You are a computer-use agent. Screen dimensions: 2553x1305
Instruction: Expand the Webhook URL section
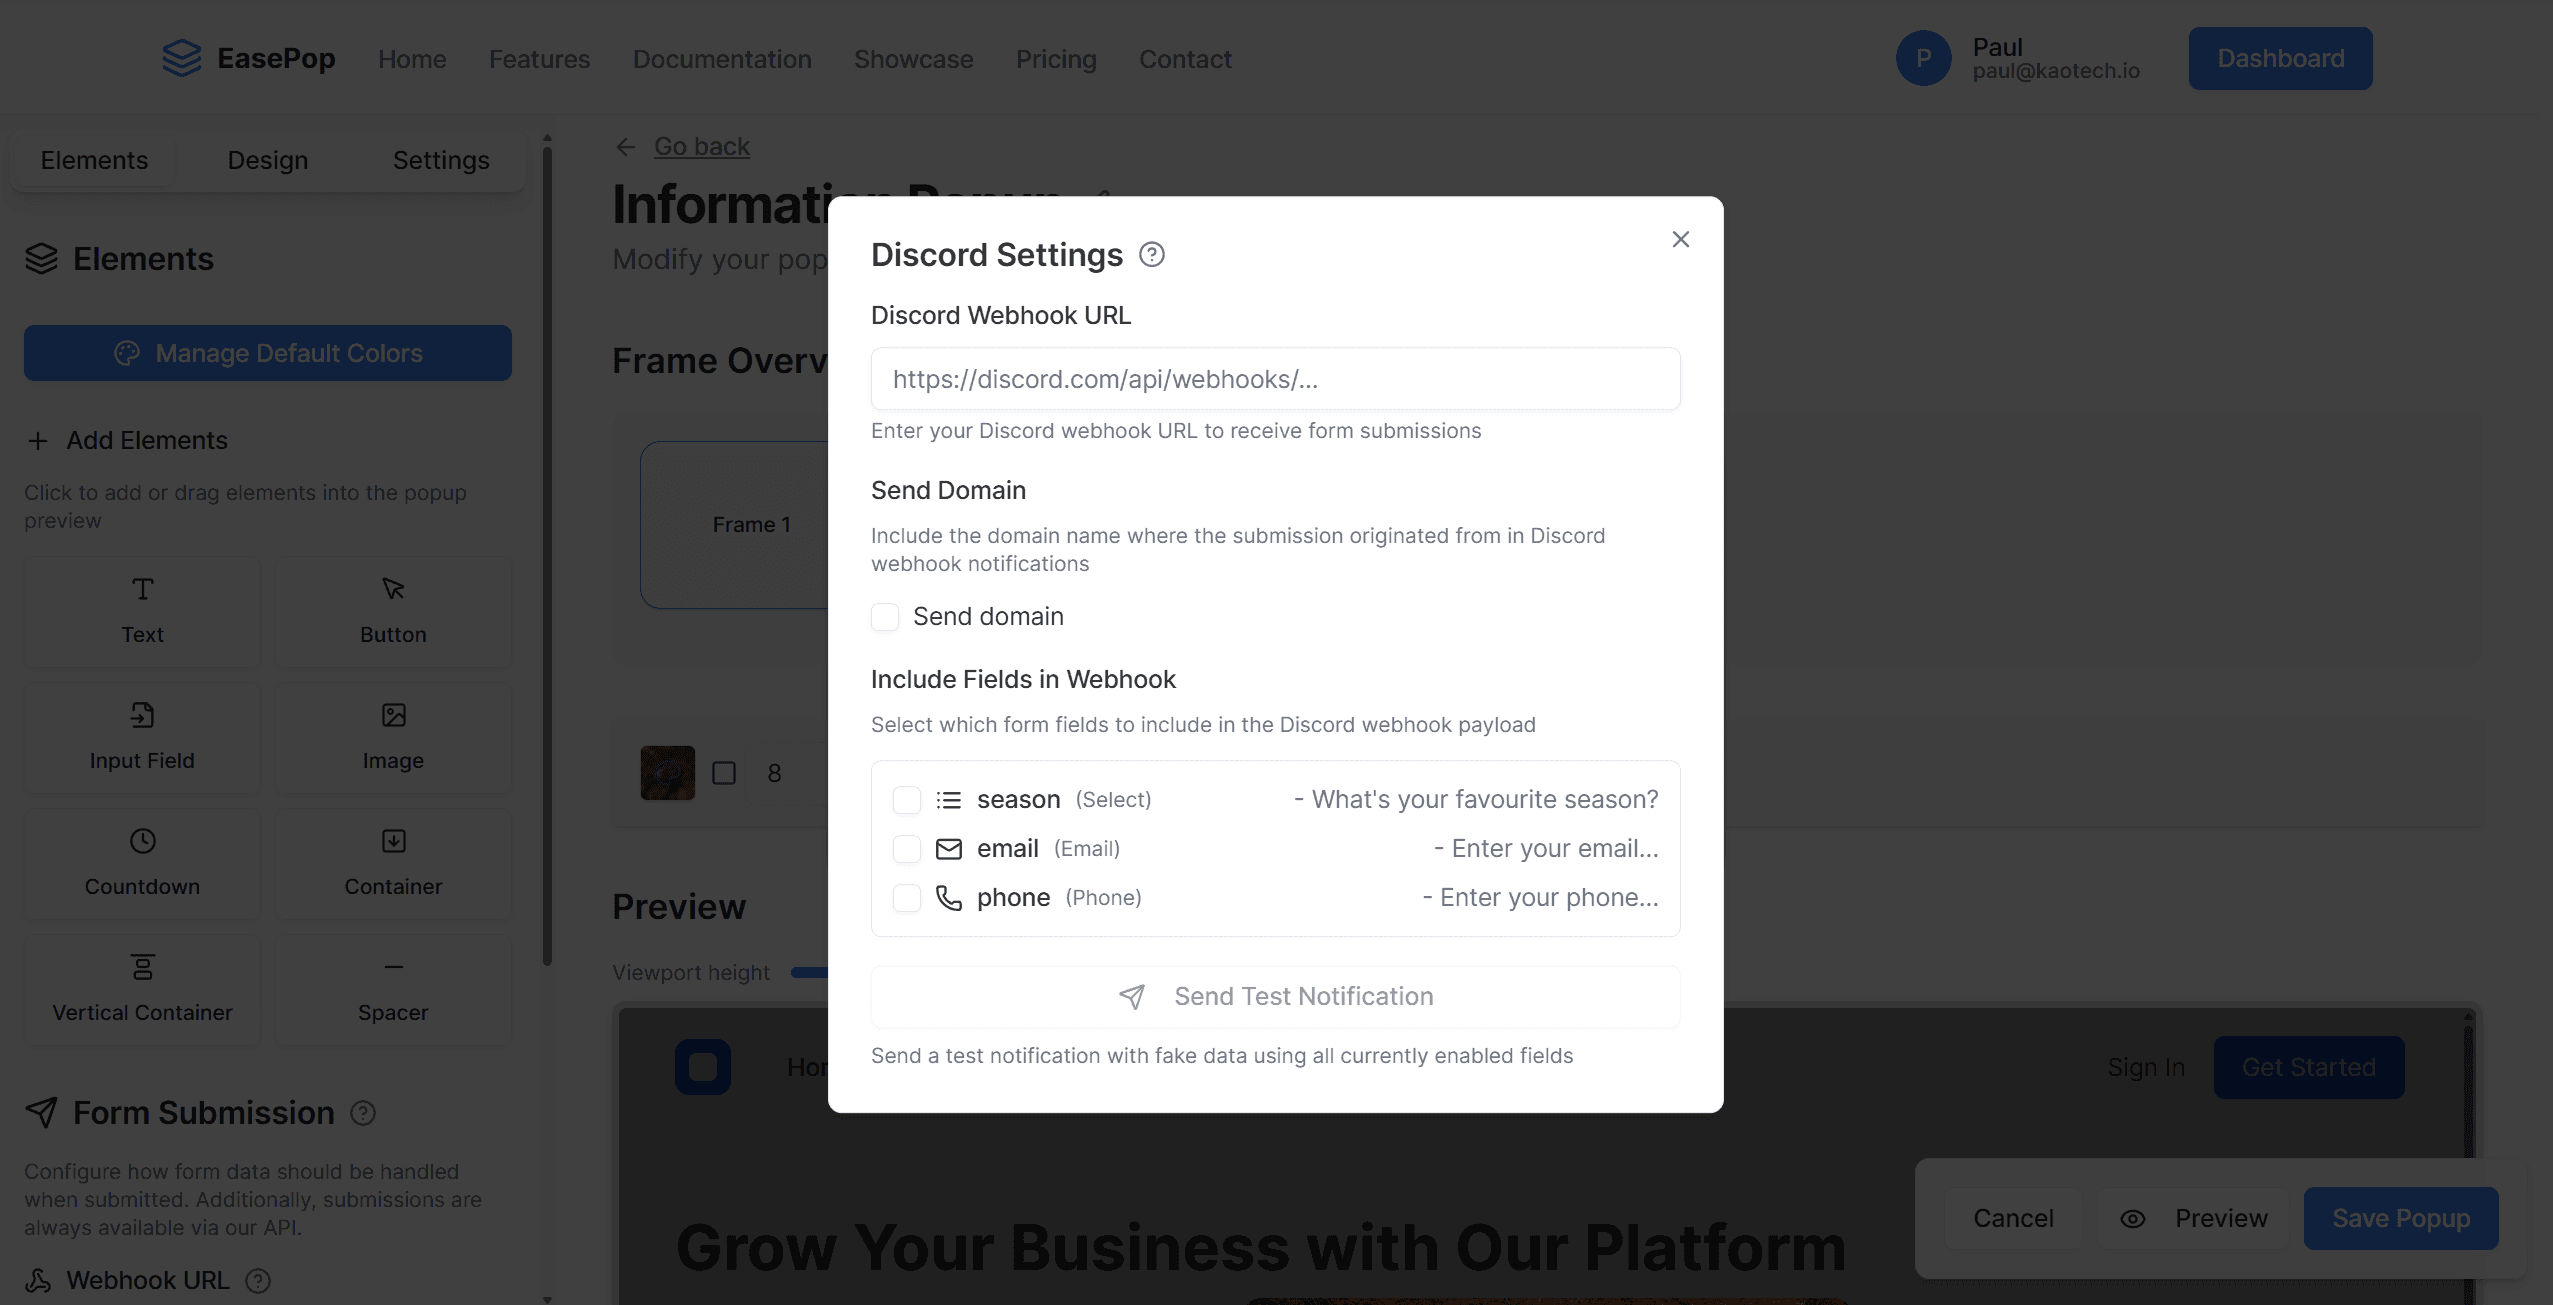click(147, 1280)
